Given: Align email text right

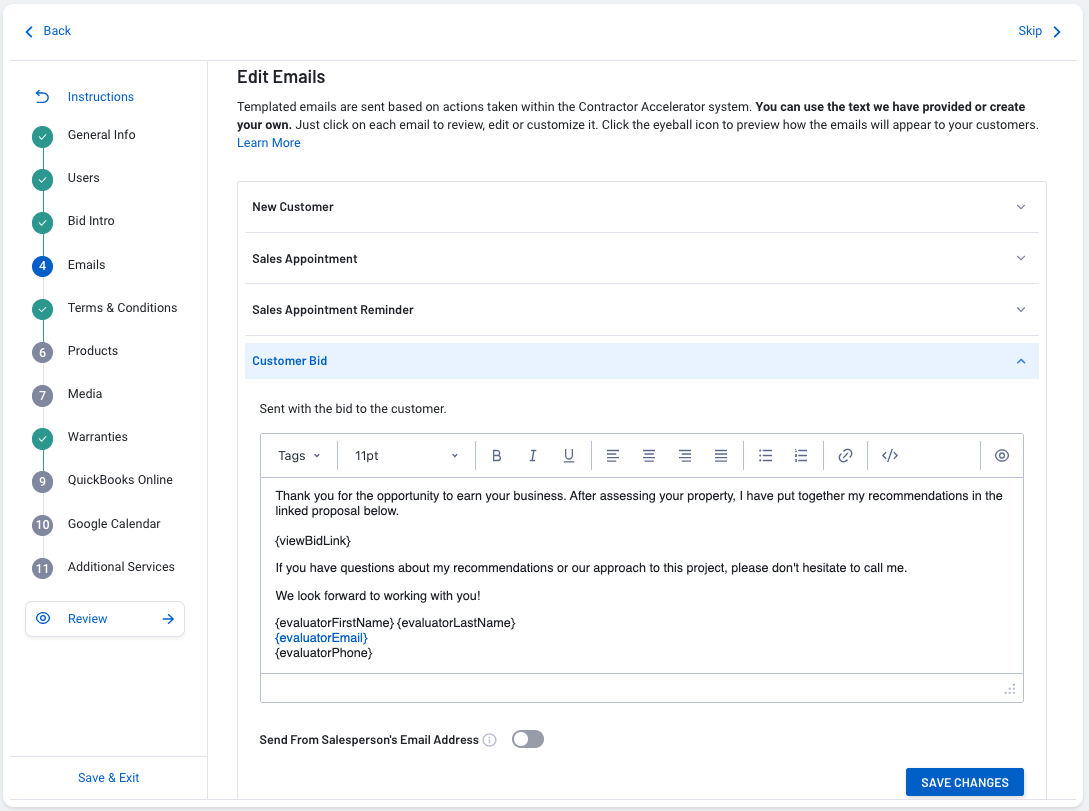Looking at the screenshot, I should tap(685, 455).
